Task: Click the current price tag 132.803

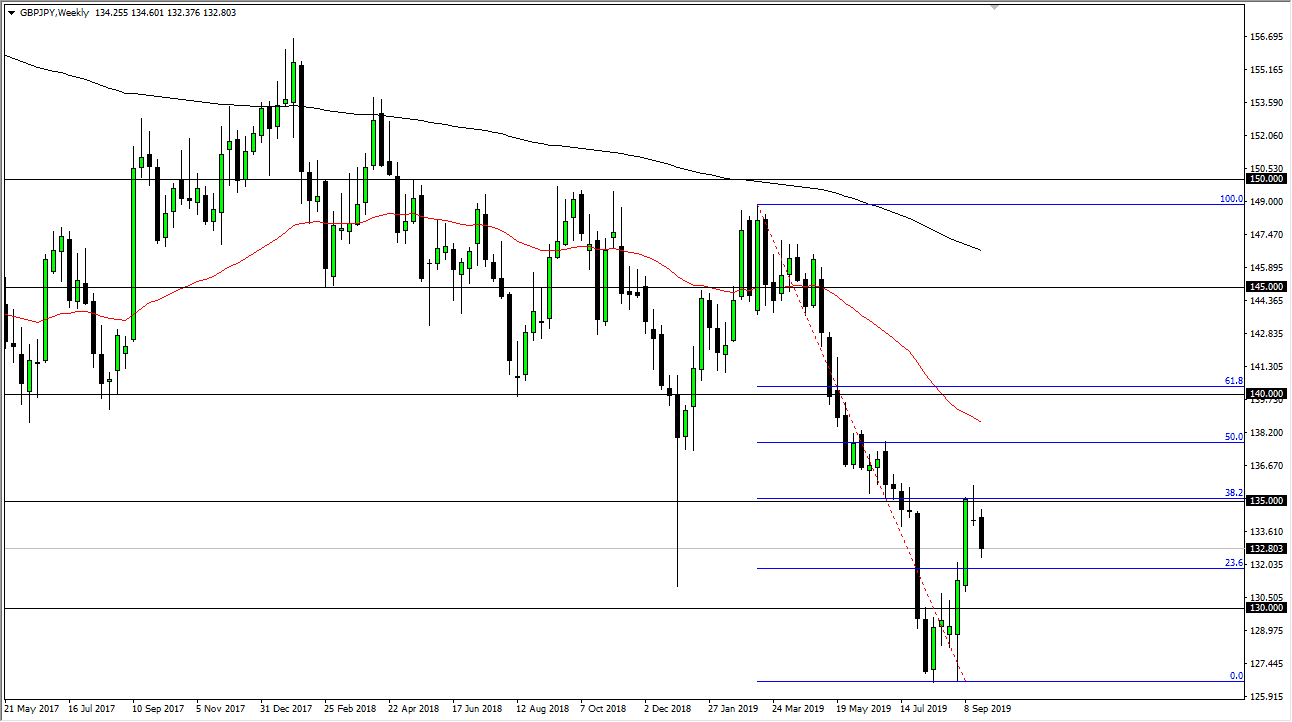Action: 1266,548
